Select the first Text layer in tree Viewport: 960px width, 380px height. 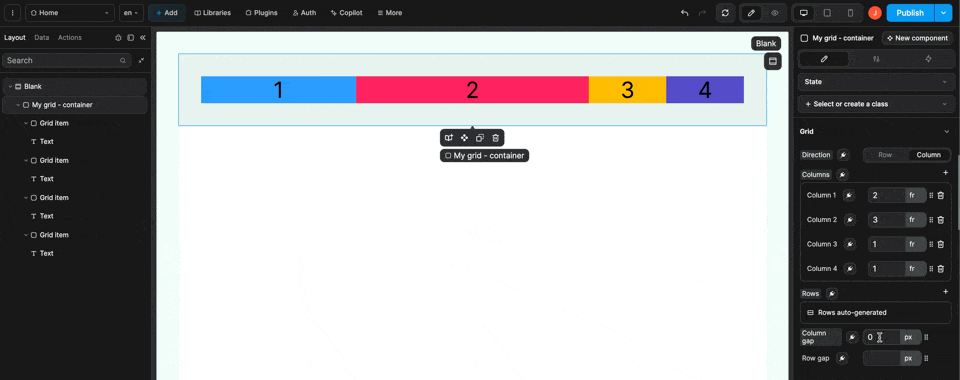click(x=47, y=141)
